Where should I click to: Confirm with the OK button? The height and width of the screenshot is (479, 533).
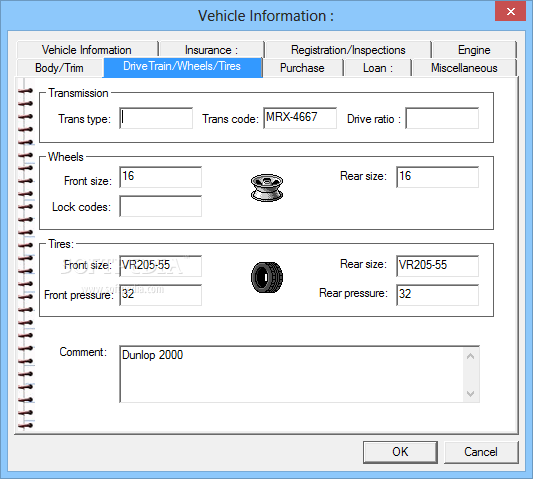[x=400, y=452]
